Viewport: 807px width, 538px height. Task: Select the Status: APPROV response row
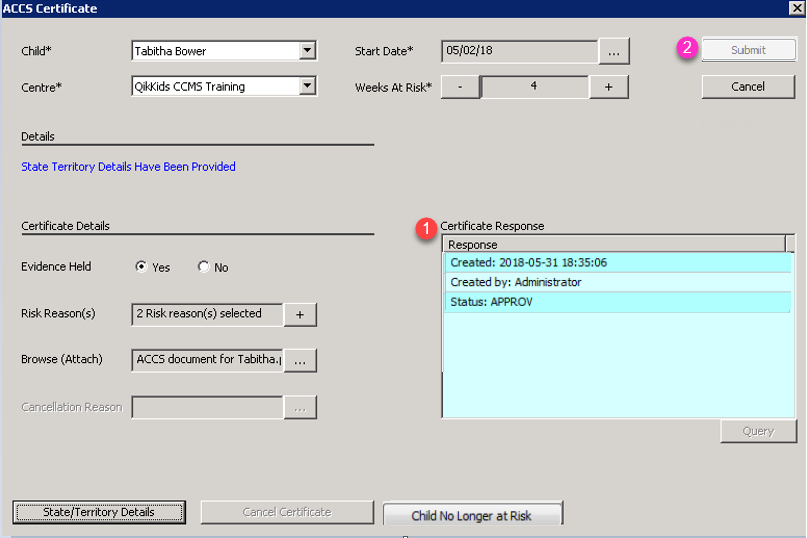click(614, 302)
